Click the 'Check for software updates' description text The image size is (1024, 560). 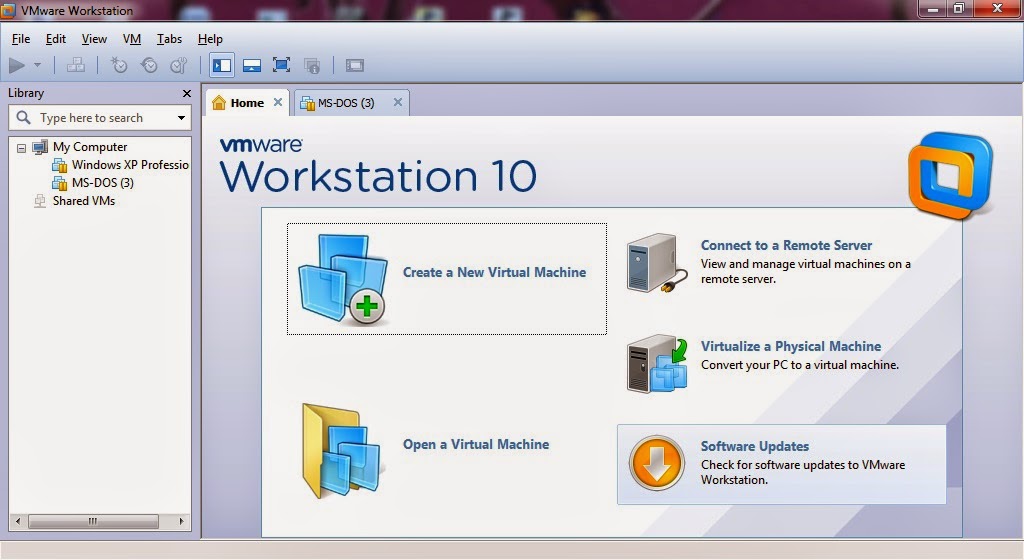[803, 472]
